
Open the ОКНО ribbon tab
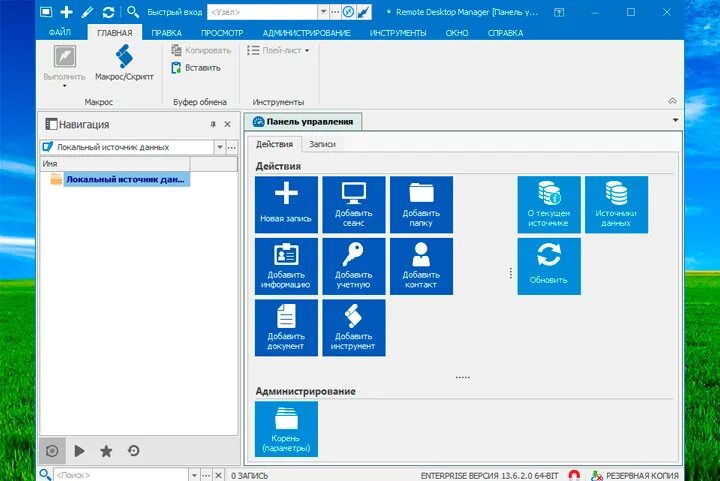(x=457, y=33)
